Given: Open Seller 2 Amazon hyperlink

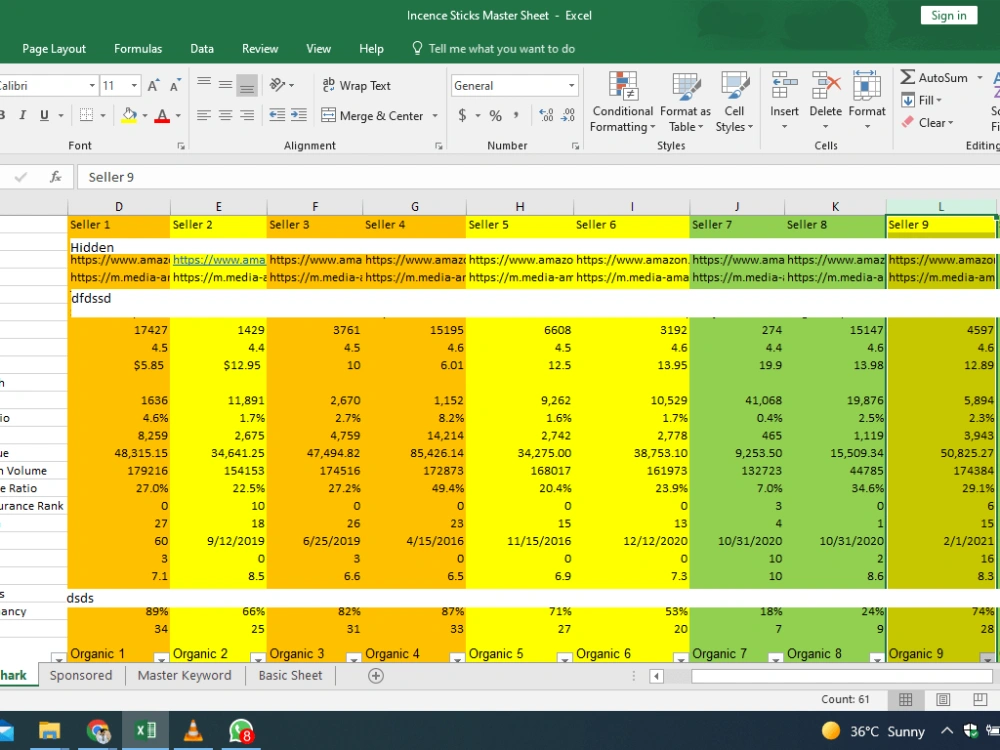Looking at the screenshot, I should (219, 260).
